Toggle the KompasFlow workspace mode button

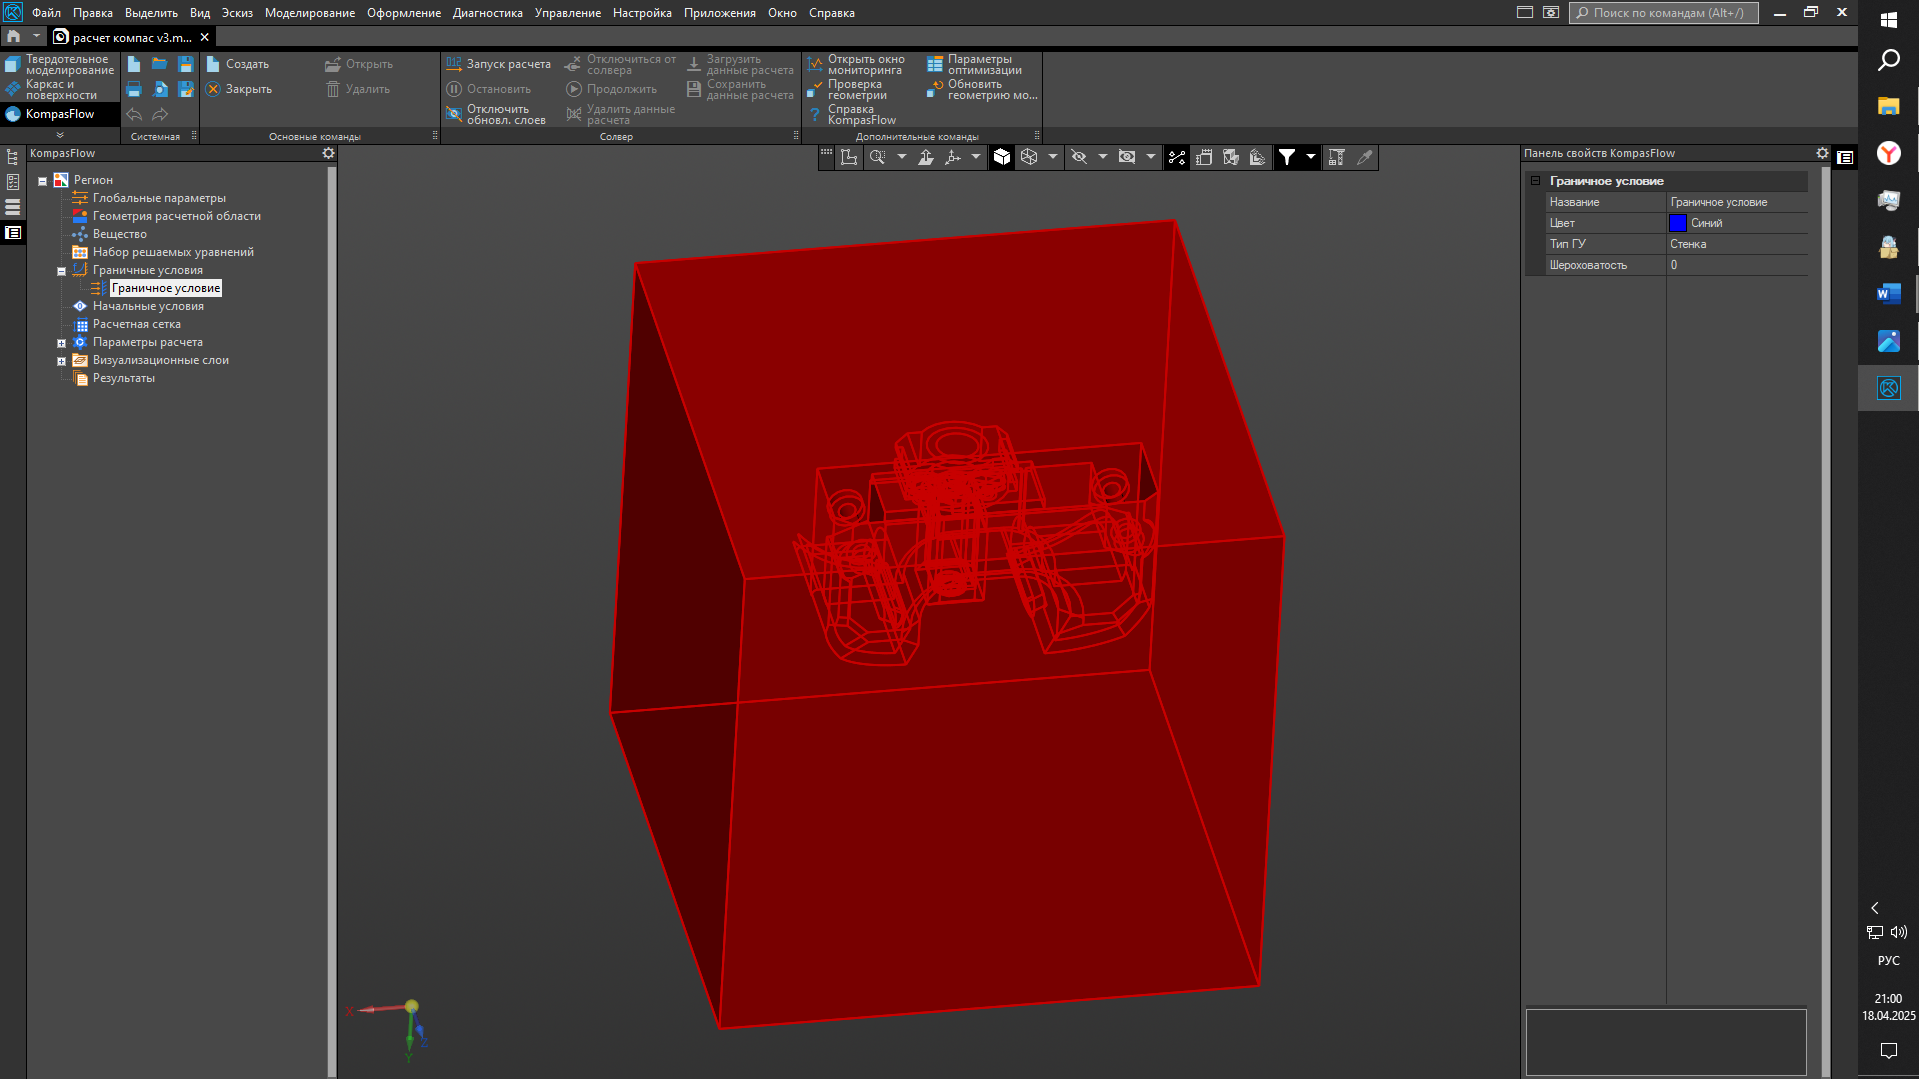[59, 114]
